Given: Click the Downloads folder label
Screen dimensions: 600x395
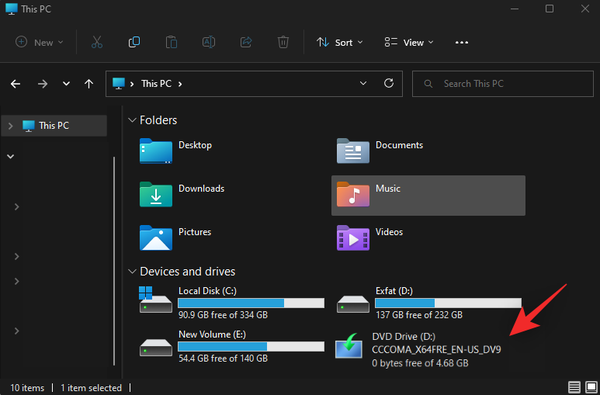Looking at the screenshot, I should pyautogui.click(x=201, y=188).
